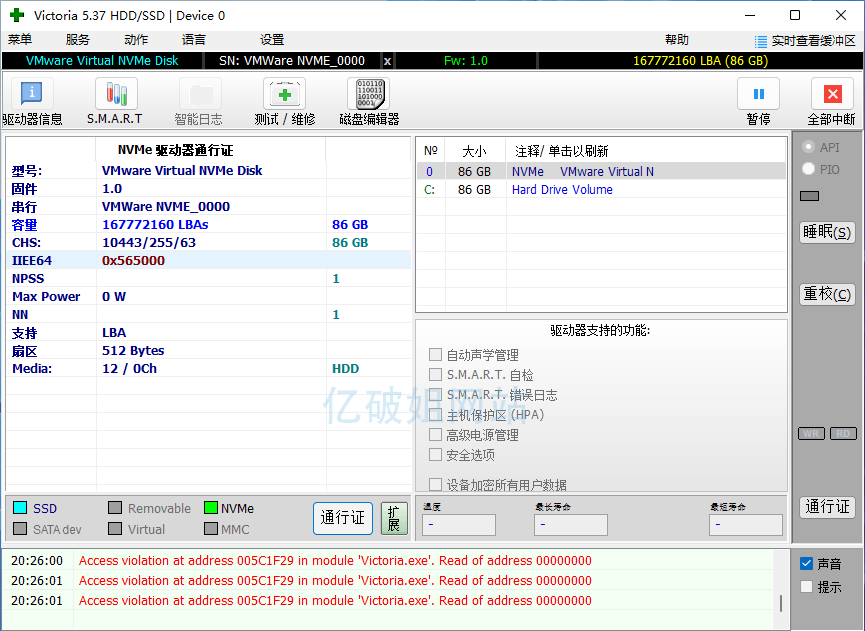The height and width of the screenshot is (631, 865).
Task: Launch the 磁盘编辑器 disk editor
Action: point(368,94)
